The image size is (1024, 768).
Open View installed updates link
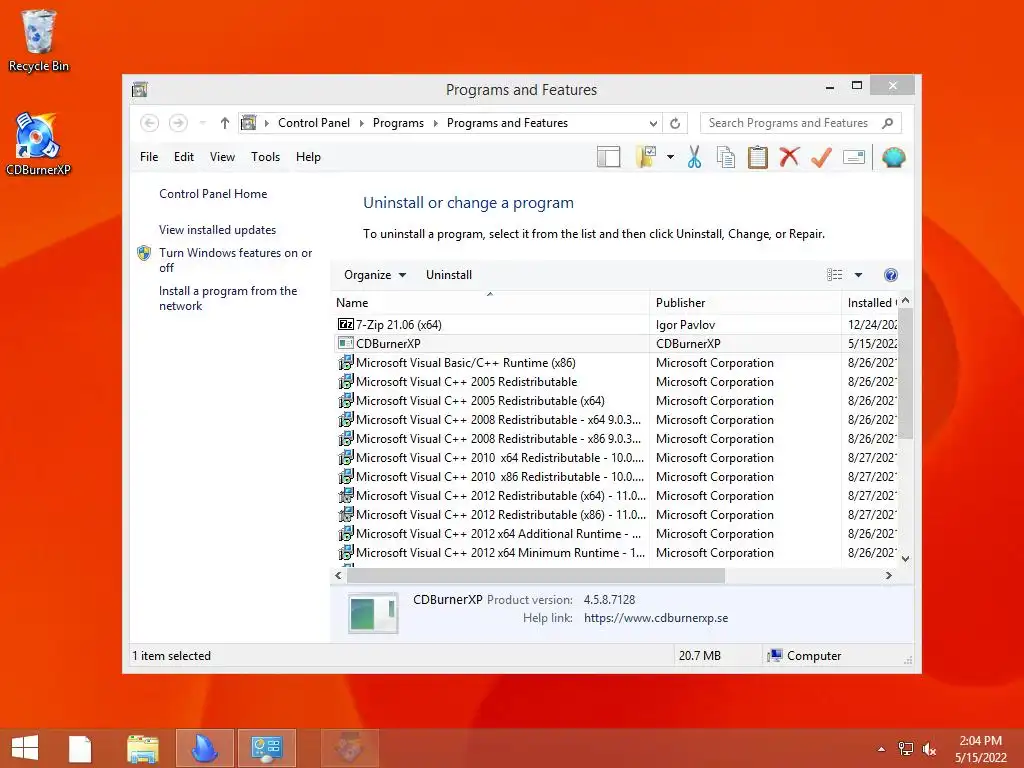[217, 230]
